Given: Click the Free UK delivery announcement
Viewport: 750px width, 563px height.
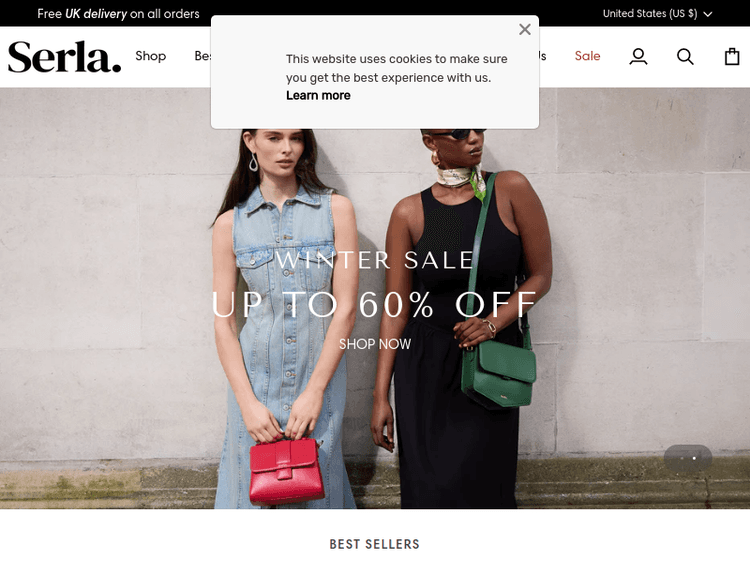Looking at the screenshot, I should [x=118, y=13].
